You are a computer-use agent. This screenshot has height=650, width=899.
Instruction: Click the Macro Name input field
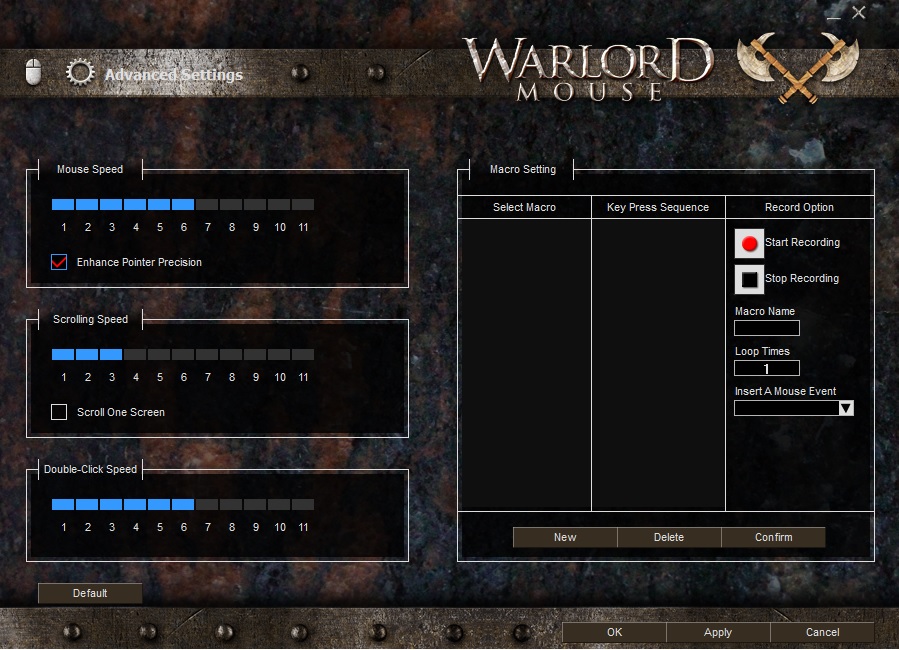(x=767, y=328)
